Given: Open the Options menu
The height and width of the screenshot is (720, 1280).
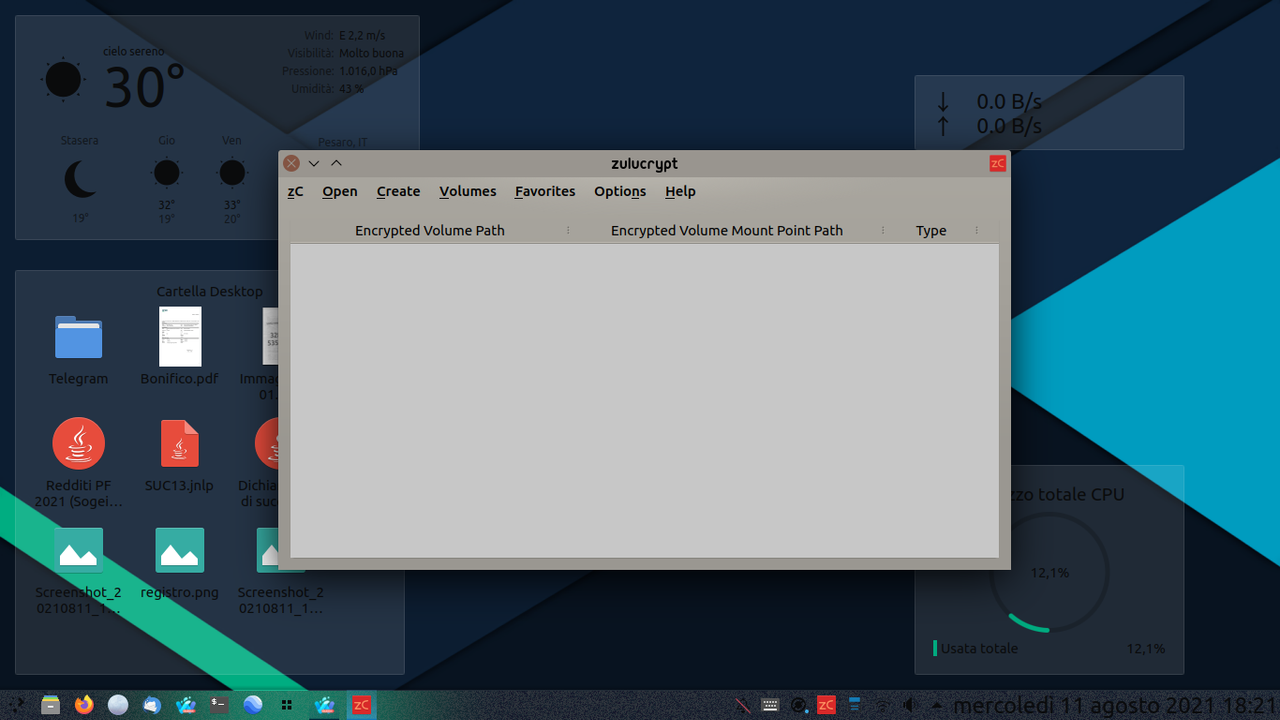Looking at the screenshot, I should 620,191.
